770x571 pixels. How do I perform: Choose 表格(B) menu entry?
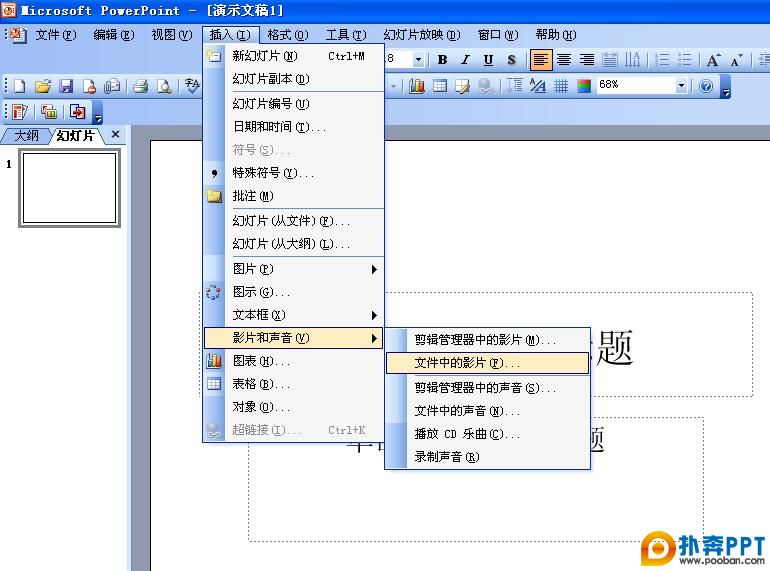[293, 384]
